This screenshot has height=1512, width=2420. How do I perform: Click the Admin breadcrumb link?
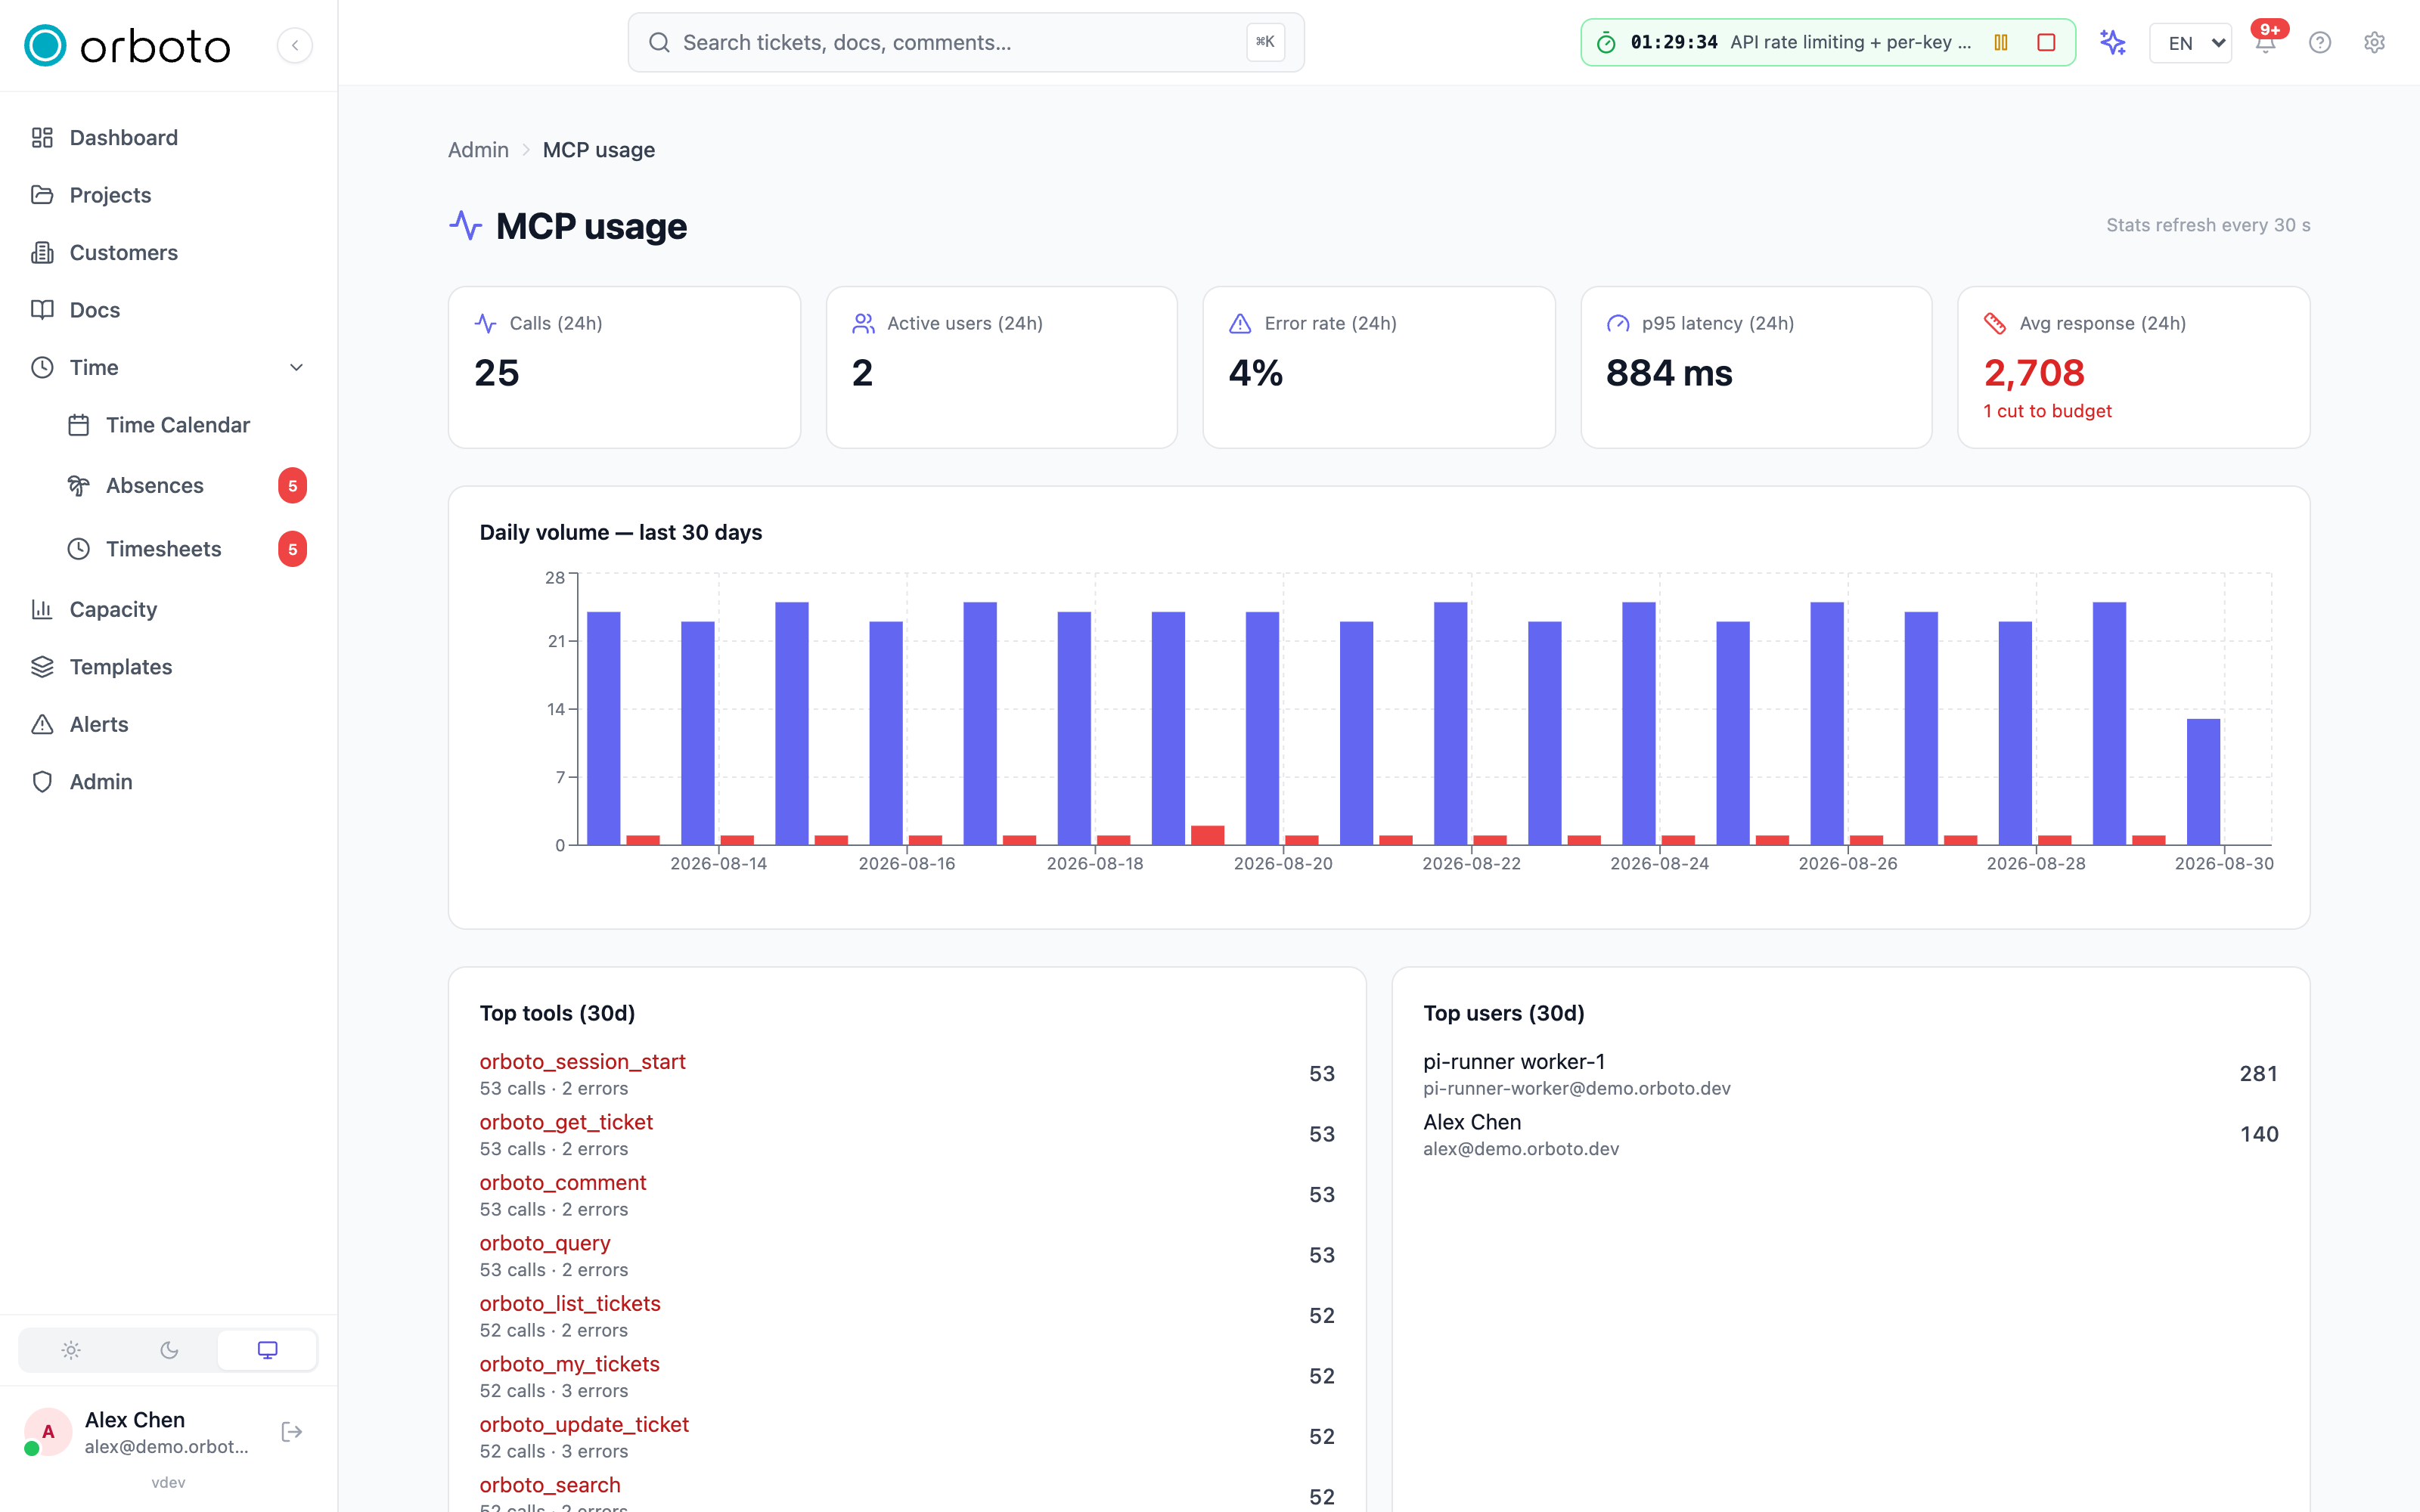(478, 150)
